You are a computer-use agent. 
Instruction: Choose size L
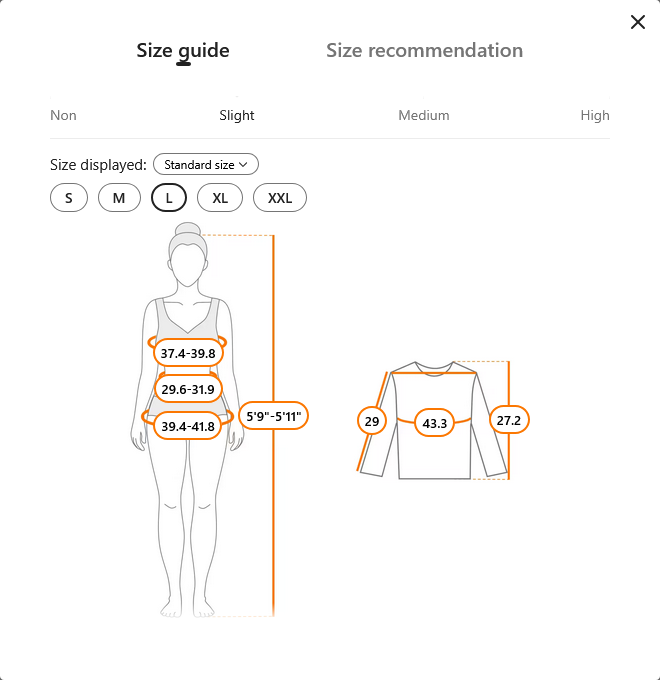[169, 198]
